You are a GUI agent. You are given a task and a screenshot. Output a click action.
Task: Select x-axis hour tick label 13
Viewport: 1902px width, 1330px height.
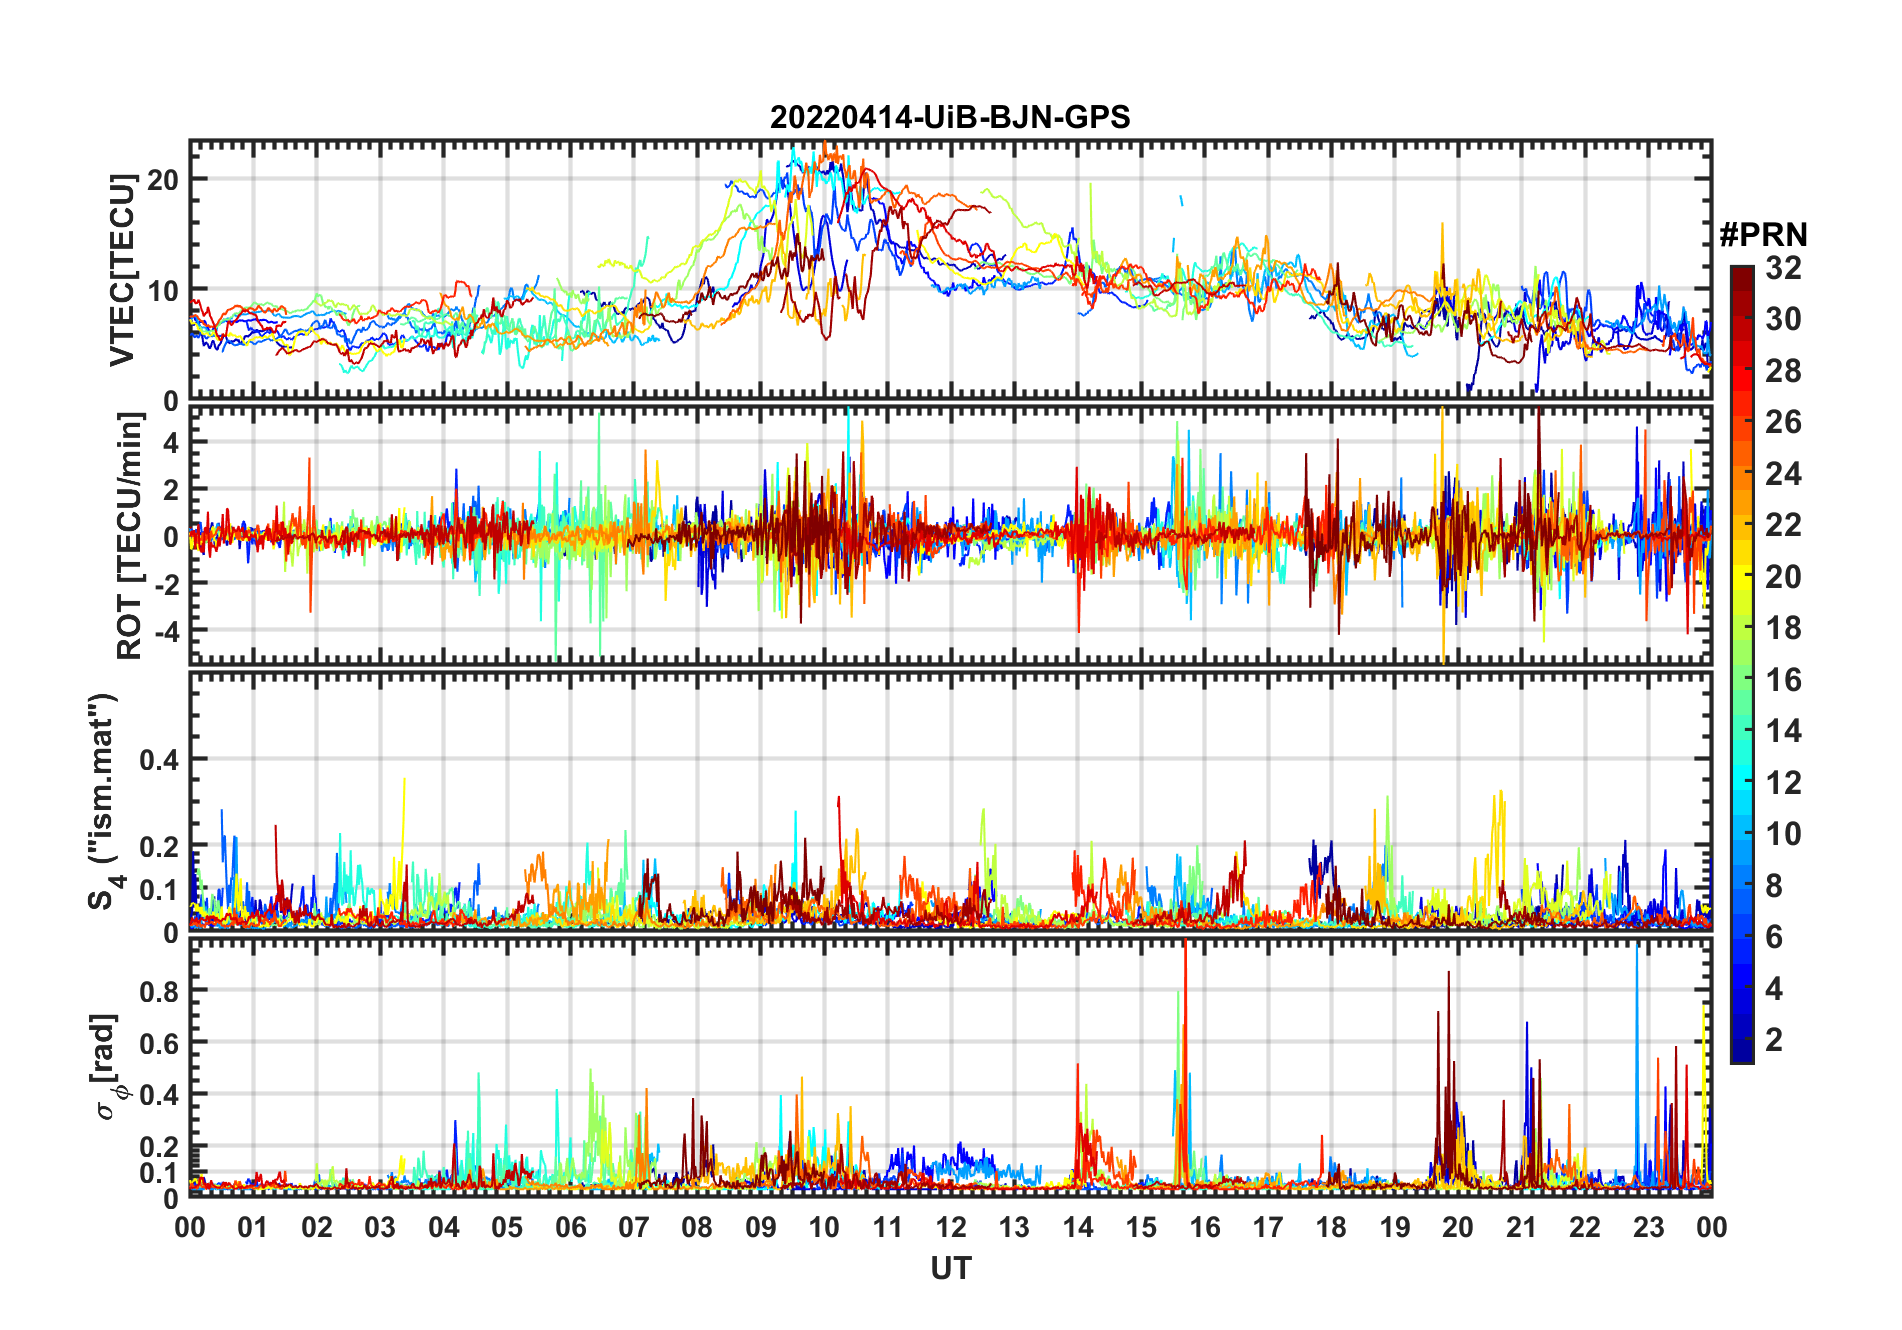[1014, 1227]
